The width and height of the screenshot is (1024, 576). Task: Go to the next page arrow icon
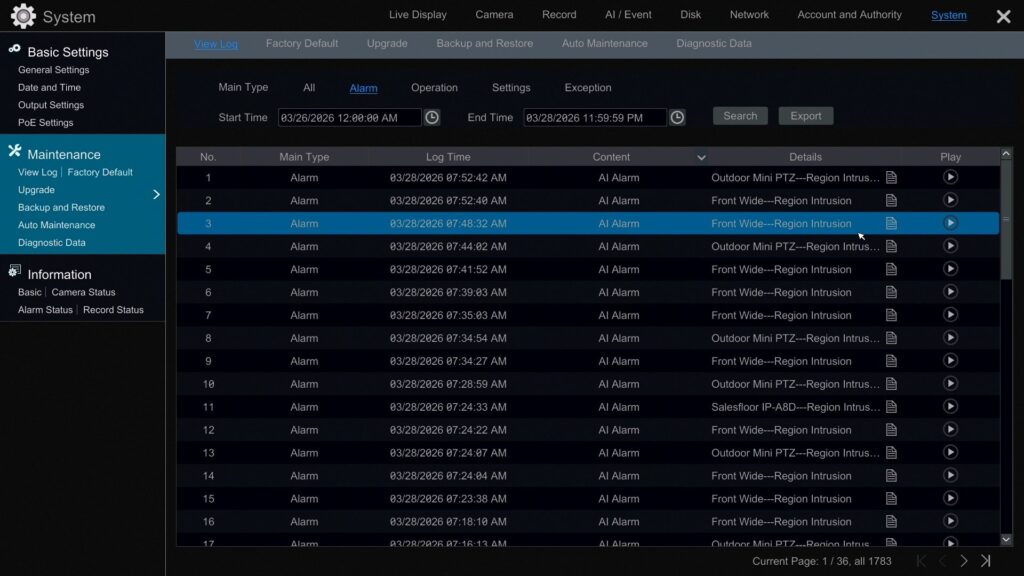(963, 561)
